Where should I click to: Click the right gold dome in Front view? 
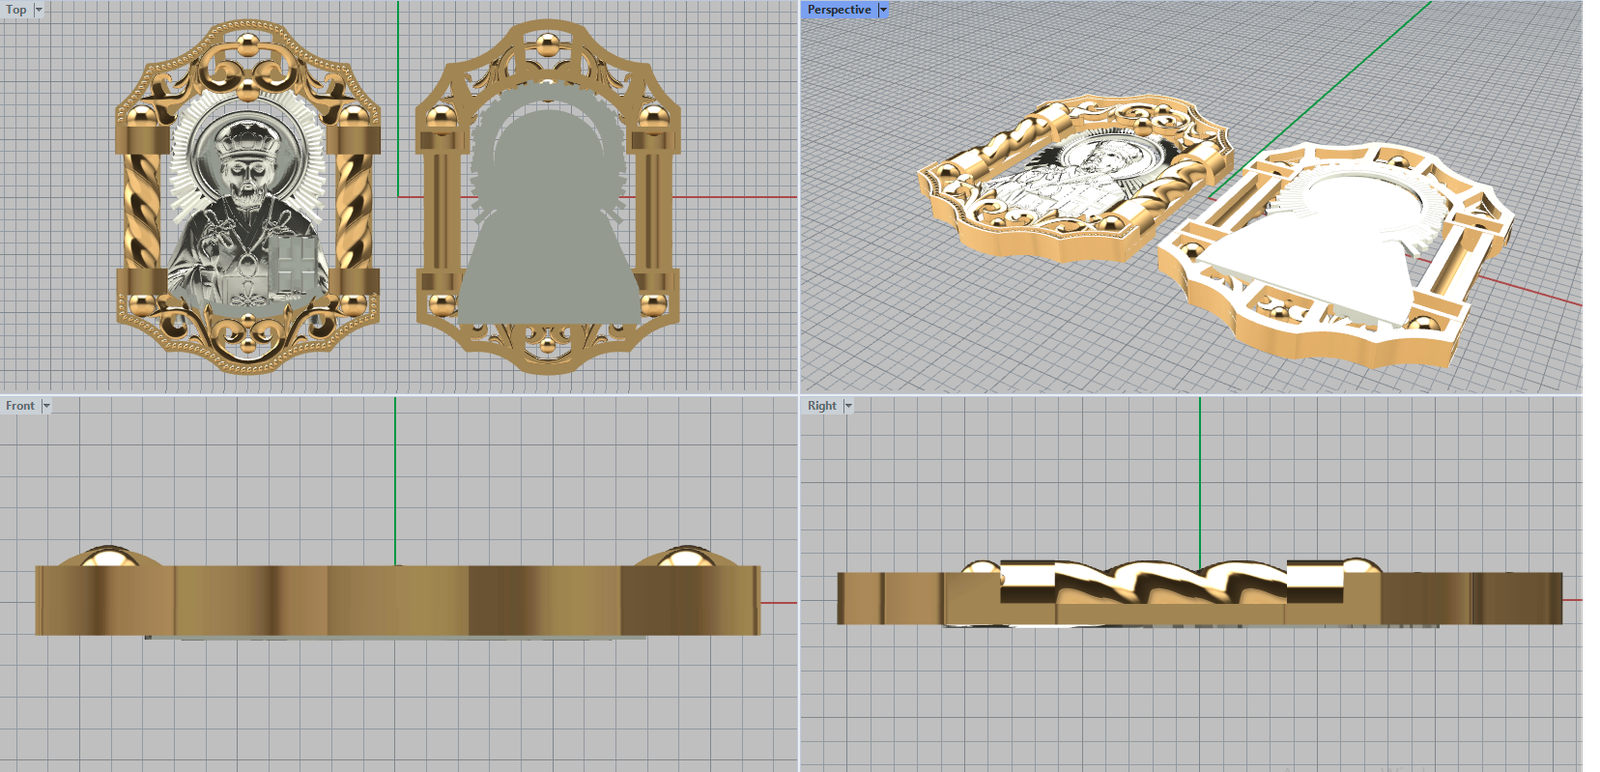(687, 556)
